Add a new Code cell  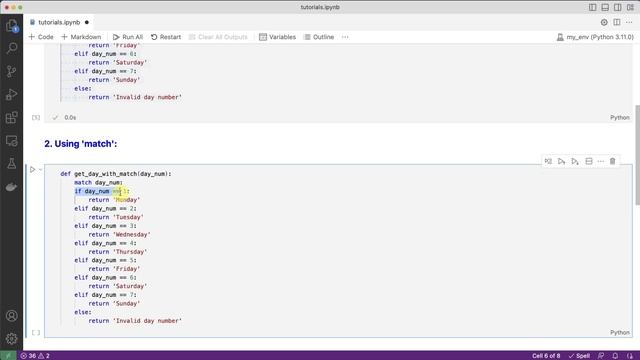point(41,37)
